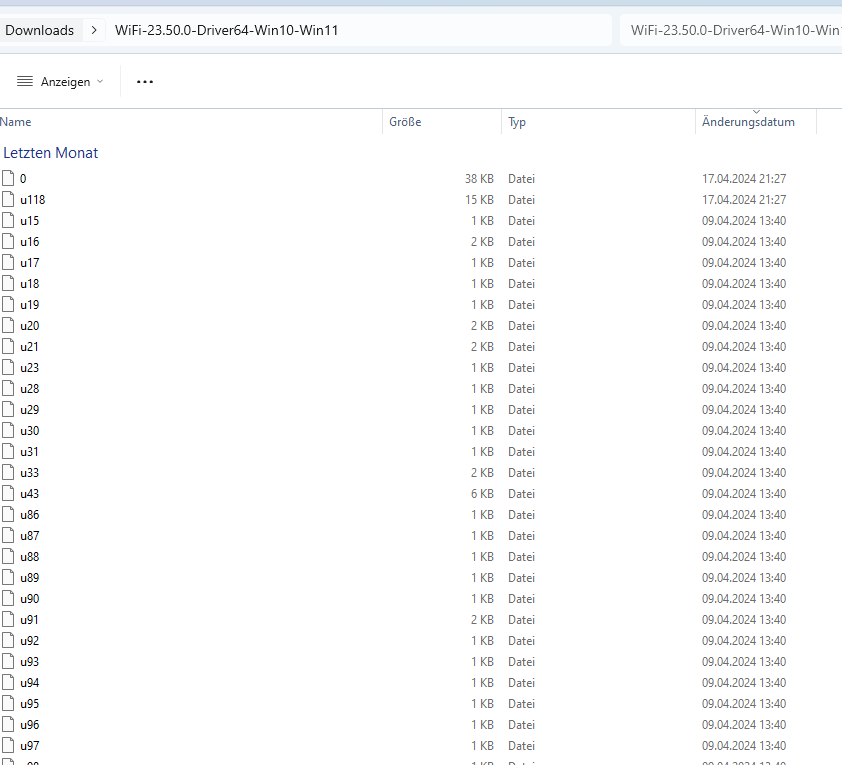Select the file icon of u92
Image resolution: width=842 pixels, height=765 pixels.
8,640
